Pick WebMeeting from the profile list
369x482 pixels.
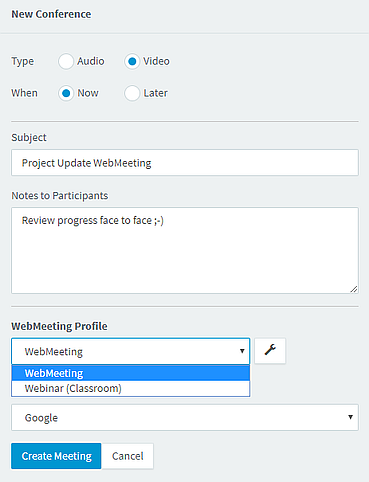click(131, 373)
